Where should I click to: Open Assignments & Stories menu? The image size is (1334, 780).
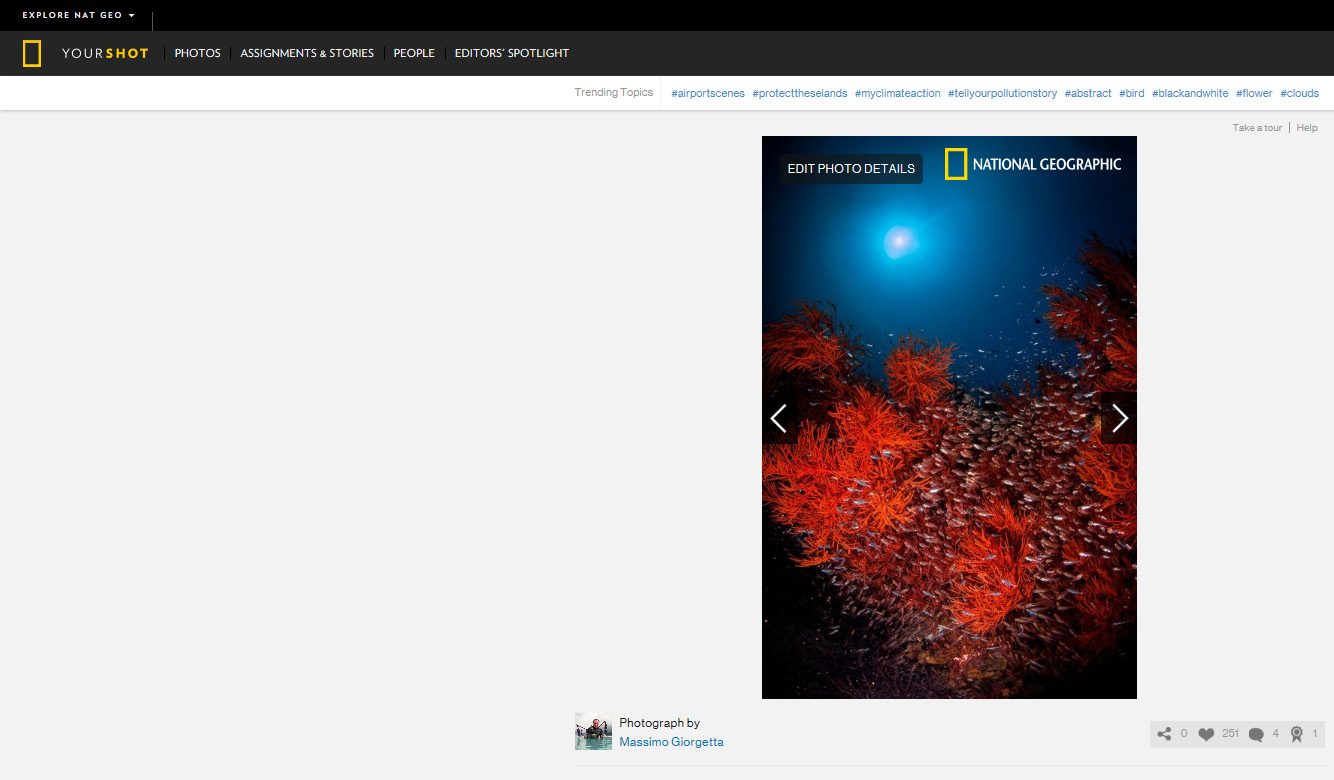pyautogui.click(x=307, y=54)
